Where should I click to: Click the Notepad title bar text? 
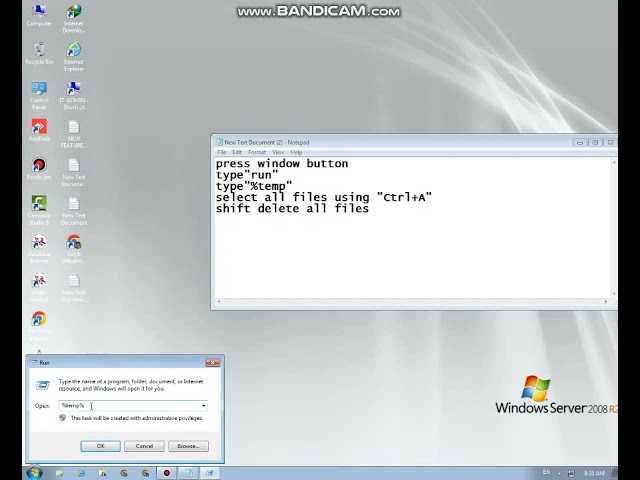click(x=267, y=142)
